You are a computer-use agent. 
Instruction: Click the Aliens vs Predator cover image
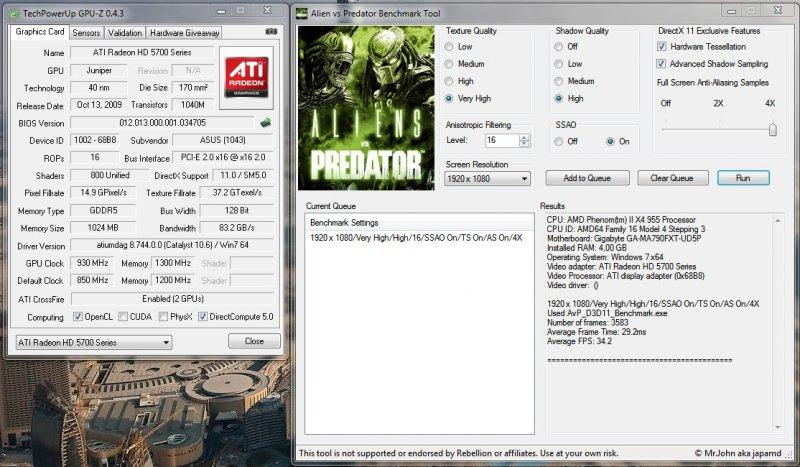click(366, 108)
